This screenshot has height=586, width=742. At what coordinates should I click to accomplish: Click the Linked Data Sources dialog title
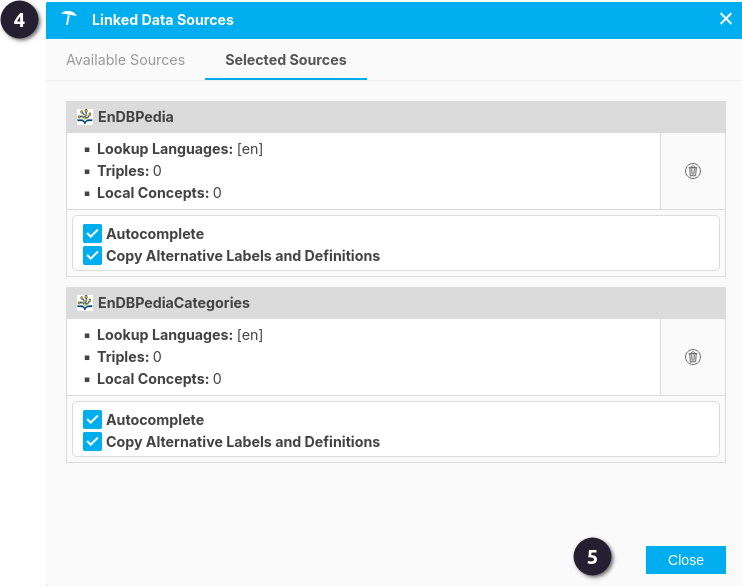pyautogui.click(x=163, y=20)
